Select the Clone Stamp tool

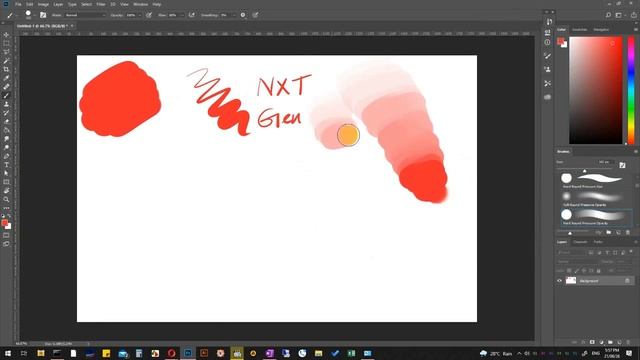coord(6,104)
